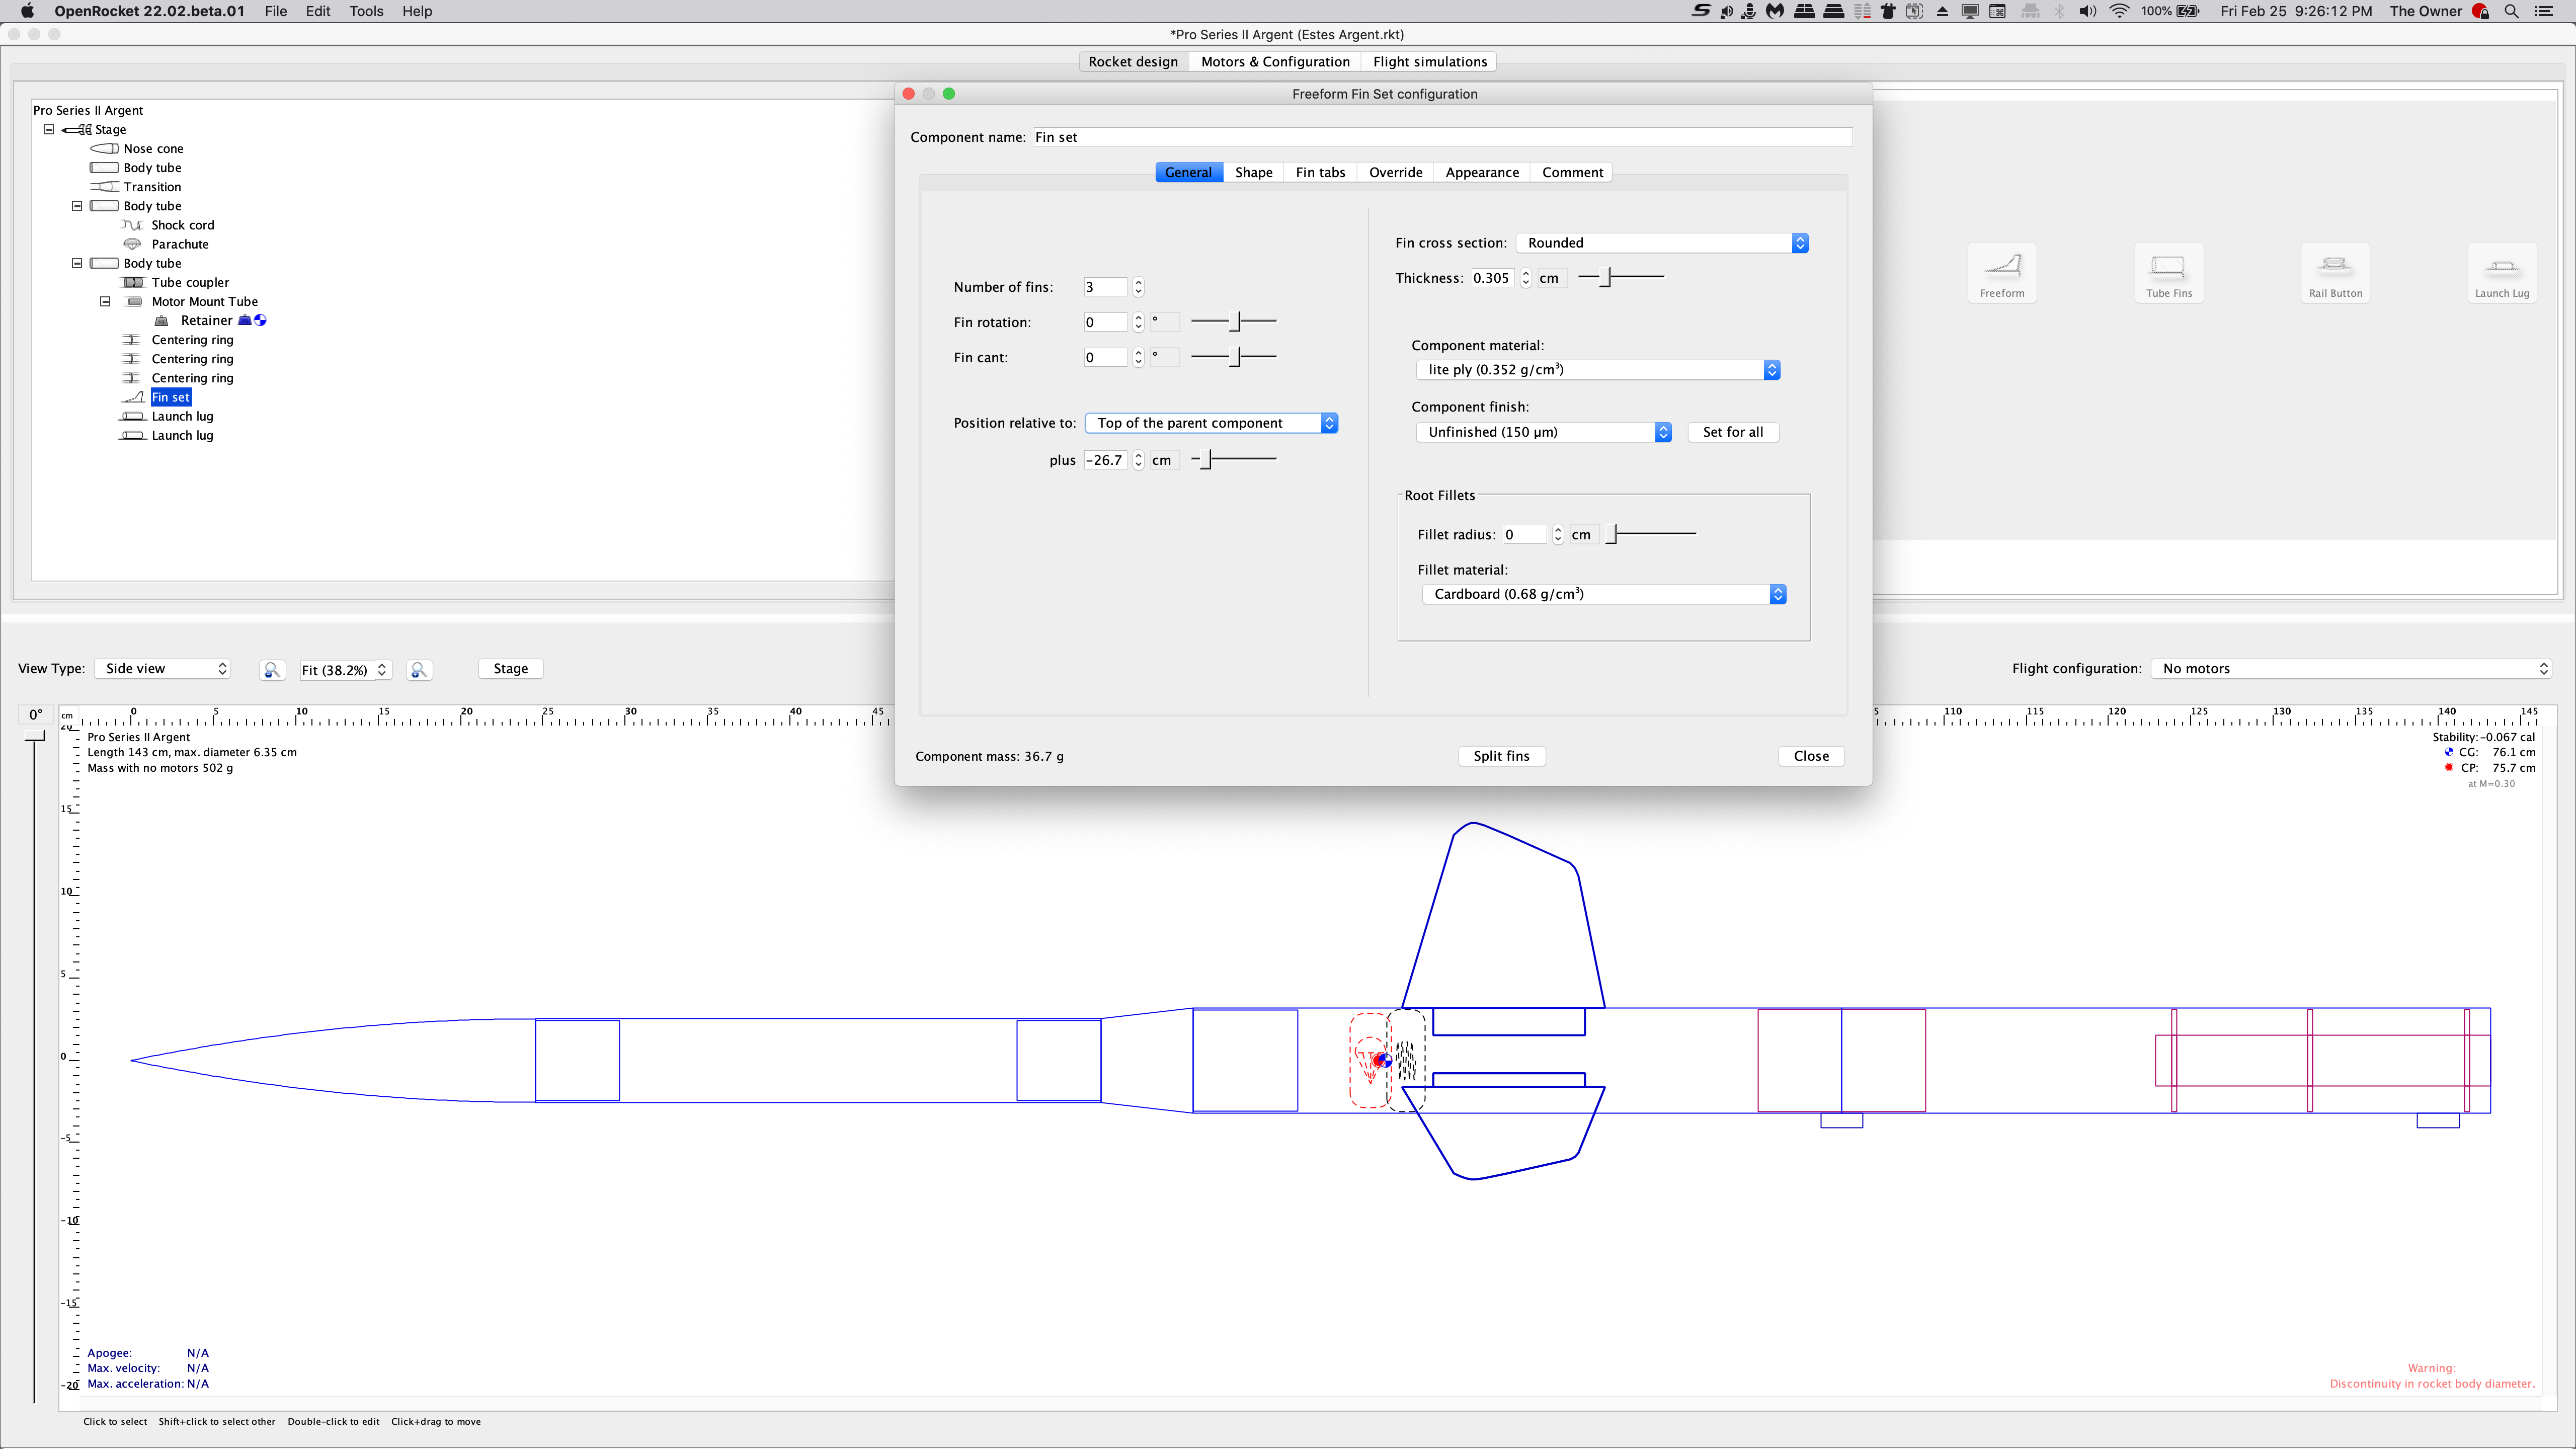
Task: Click the zoom-out magnifier icon beside View Type
Action: click(x=272, y=669)
